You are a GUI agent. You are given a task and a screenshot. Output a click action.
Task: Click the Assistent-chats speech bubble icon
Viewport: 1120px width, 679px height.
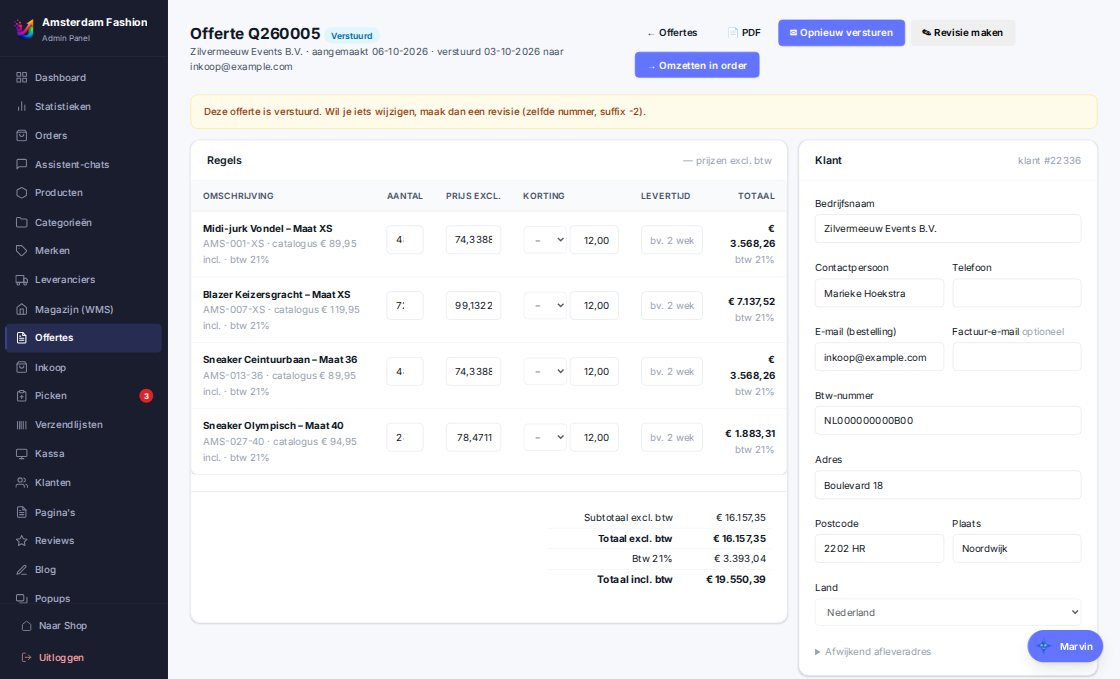pyautogui.click(x=21, y=164)
